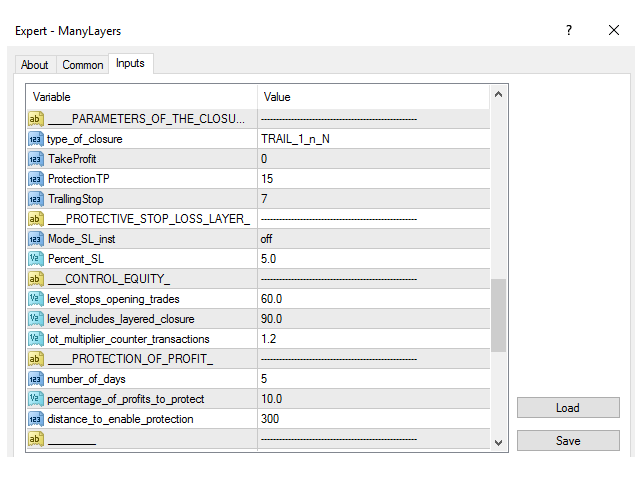Open the About tab
This screenshot has width=640, height=480.
35,65
